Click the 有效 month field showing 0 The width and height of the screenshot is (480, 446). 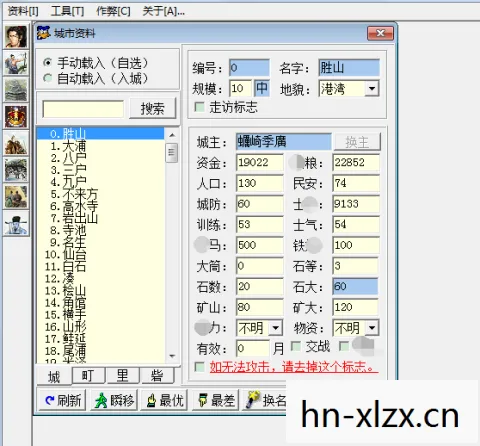(x=253, y=348)
